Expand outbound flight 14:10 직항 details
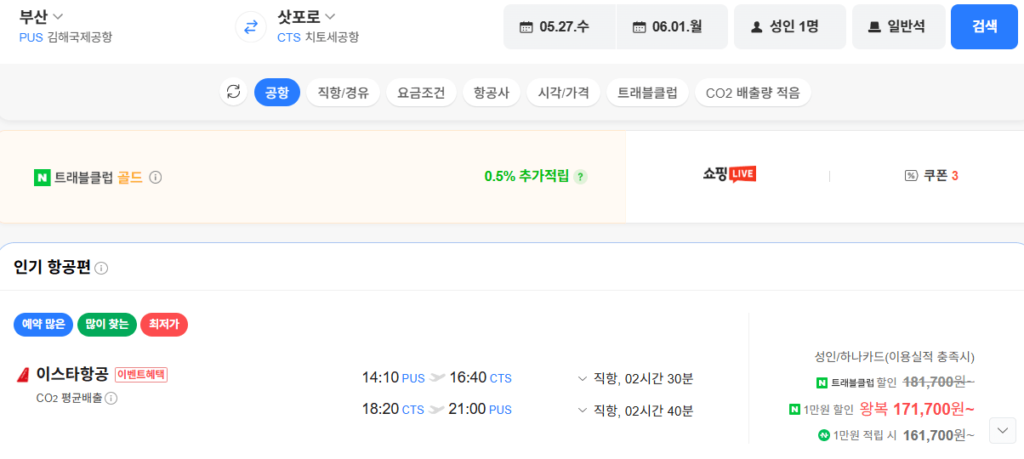Screen dimensions: 1024x459 pyautogui.click(x=582, y=379)
